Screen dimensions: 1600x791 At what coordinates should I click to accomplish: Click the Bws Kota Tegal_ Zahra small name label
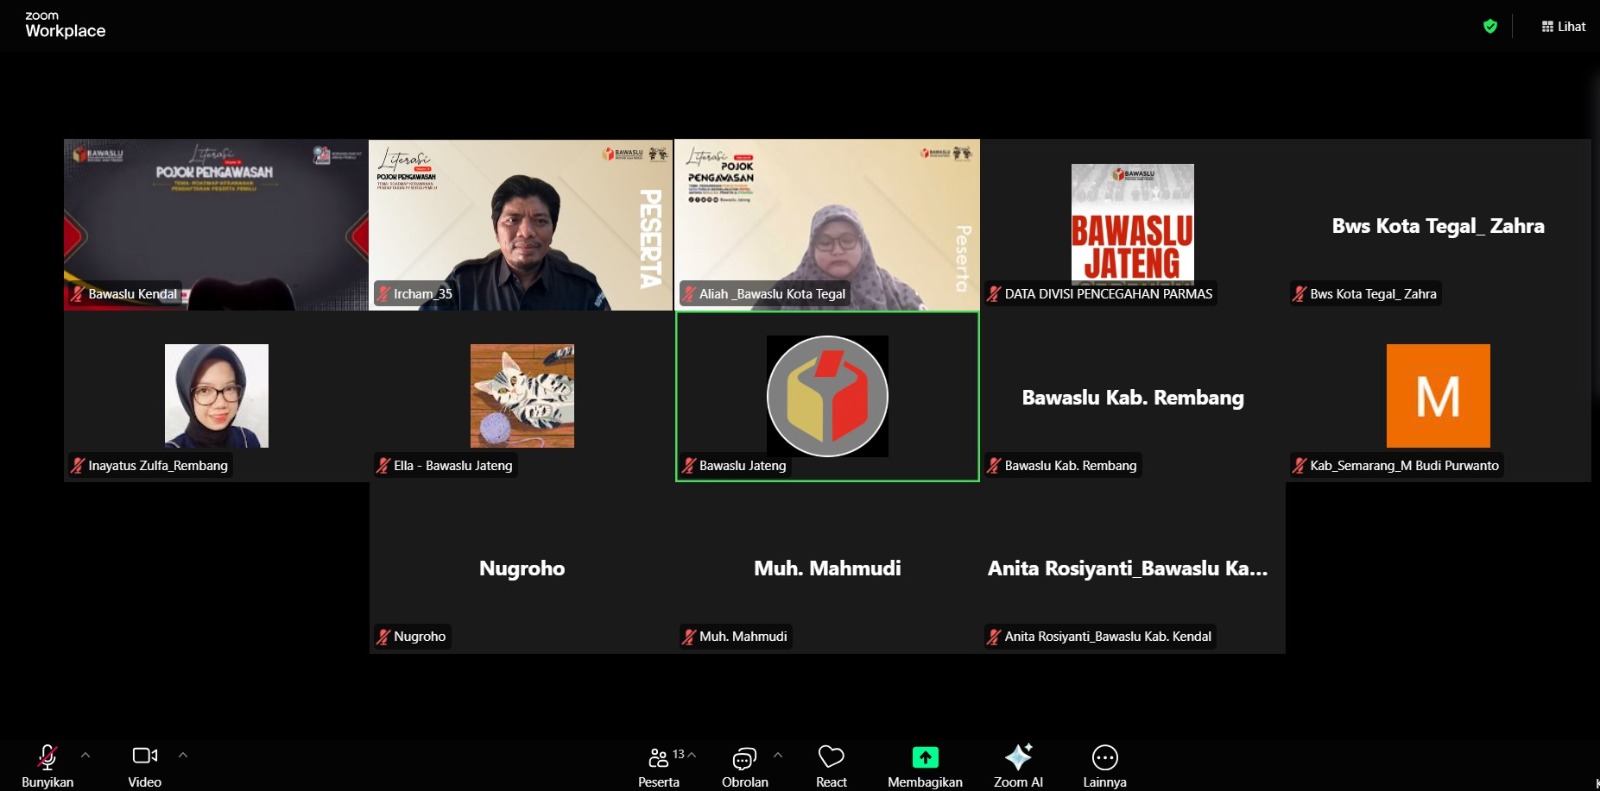1373,294
